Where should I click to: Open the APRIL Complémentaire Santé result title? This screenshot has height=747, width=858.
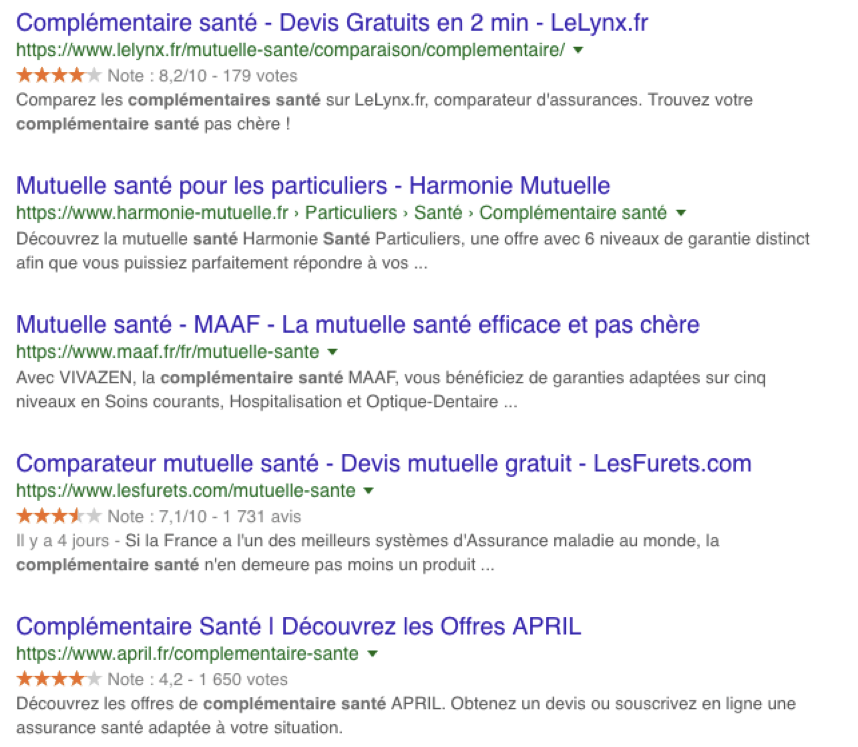point(298,627)
